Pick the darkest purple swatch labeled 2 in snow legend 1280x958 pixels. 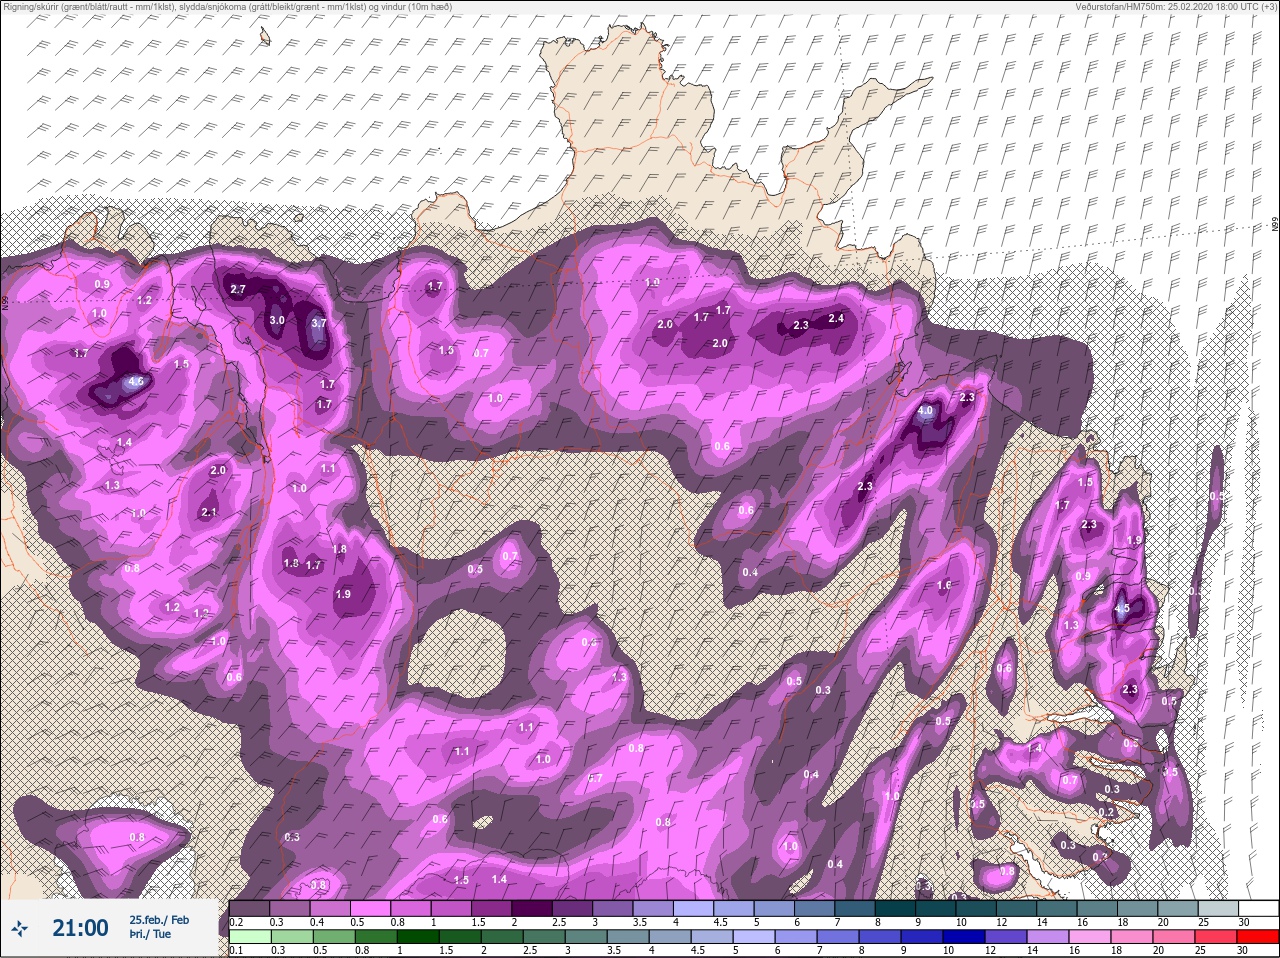(533, 908)
